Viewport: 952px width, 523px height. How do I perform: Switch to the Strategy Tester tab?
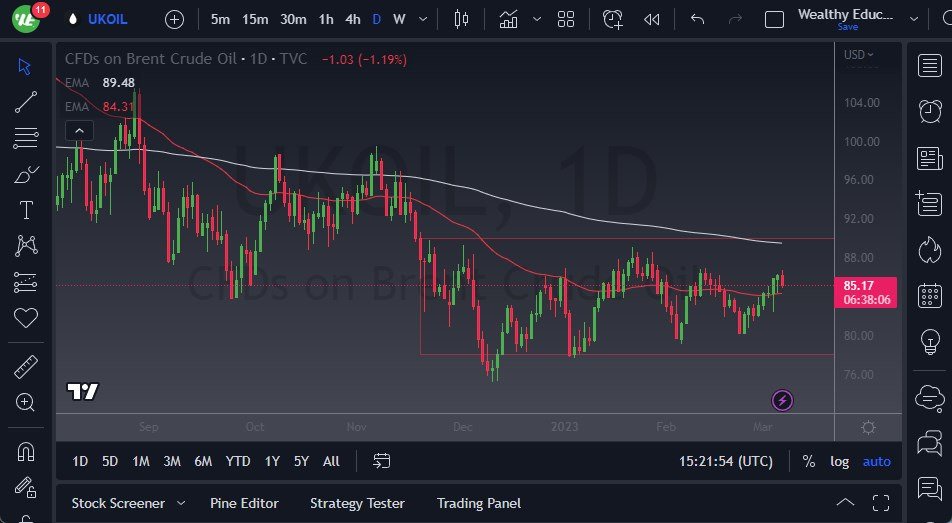pyautogui.click(x=357, y=503)
